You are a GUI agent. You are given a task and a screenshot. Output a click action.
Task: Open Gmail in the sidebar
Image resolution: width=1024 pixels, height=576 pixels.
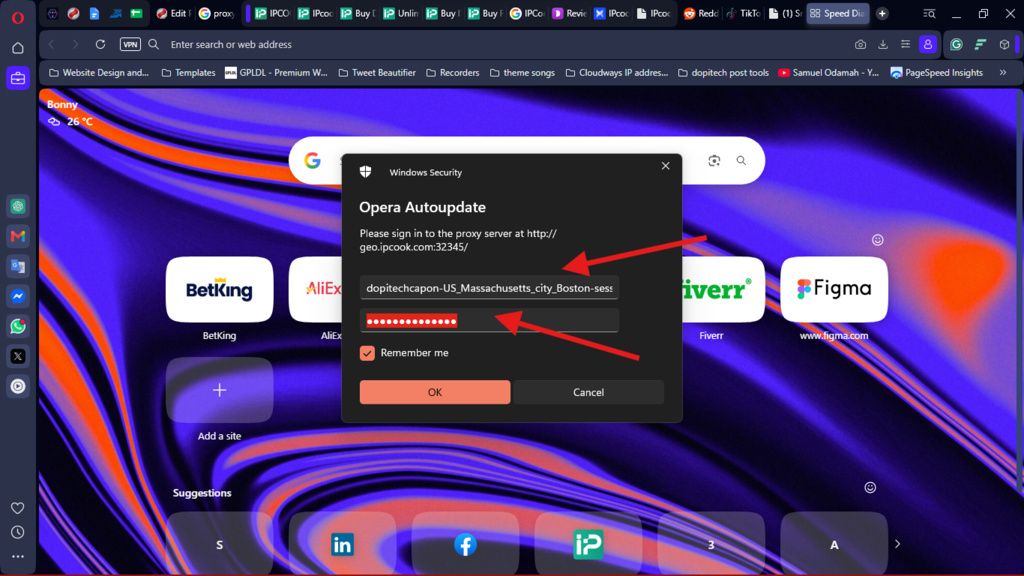pyautogui.click(x=18, y=236)
